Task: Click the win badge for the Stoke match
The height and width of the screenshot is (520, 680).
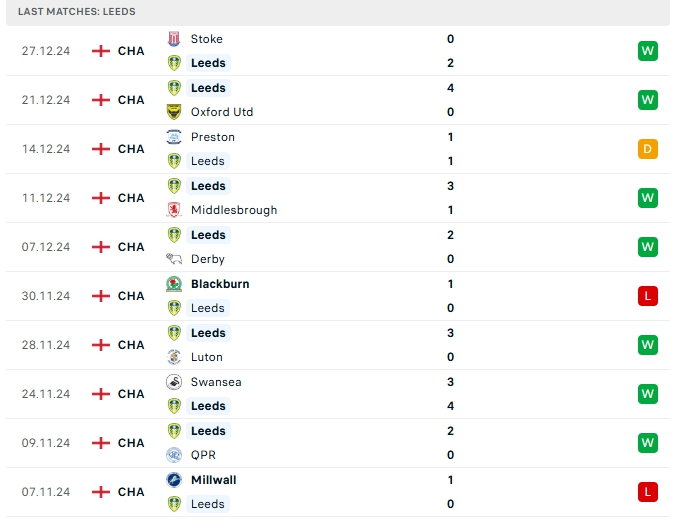Action: [648, 51]
